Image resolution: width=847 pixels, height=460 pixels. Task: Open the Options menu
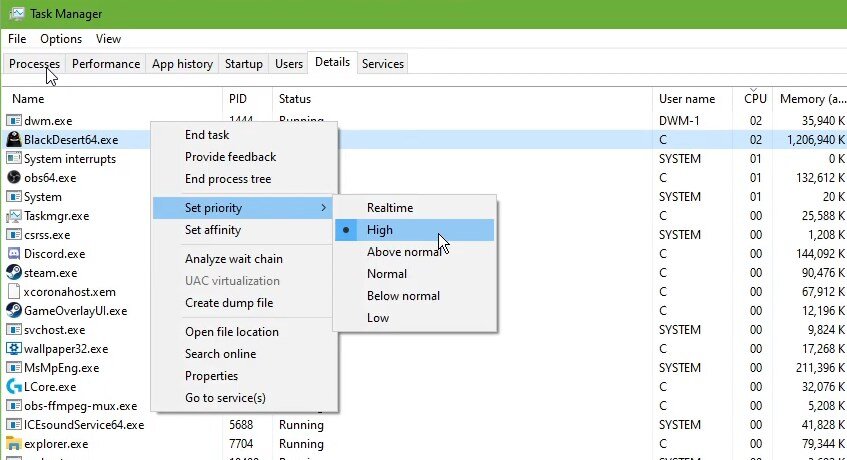pyautogui.click(x=61, y=39)
